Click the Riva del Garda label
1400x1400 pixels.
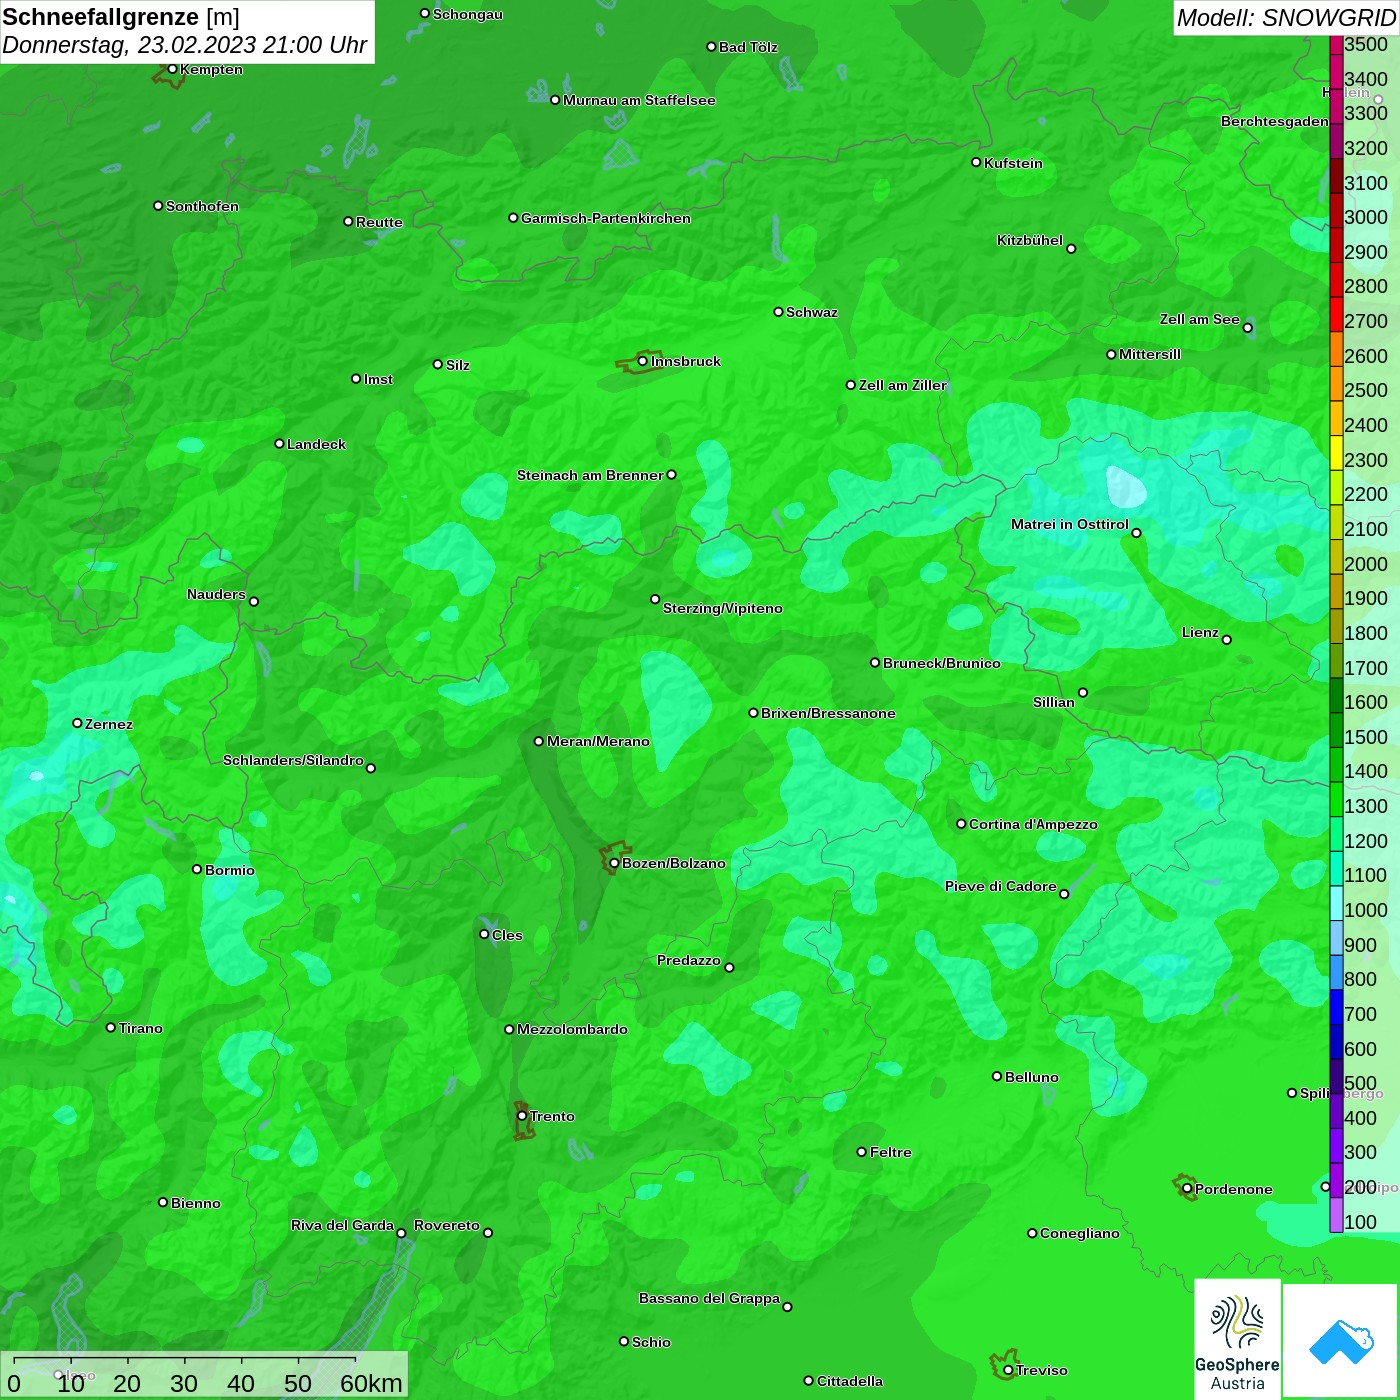tap(342, 1225)
